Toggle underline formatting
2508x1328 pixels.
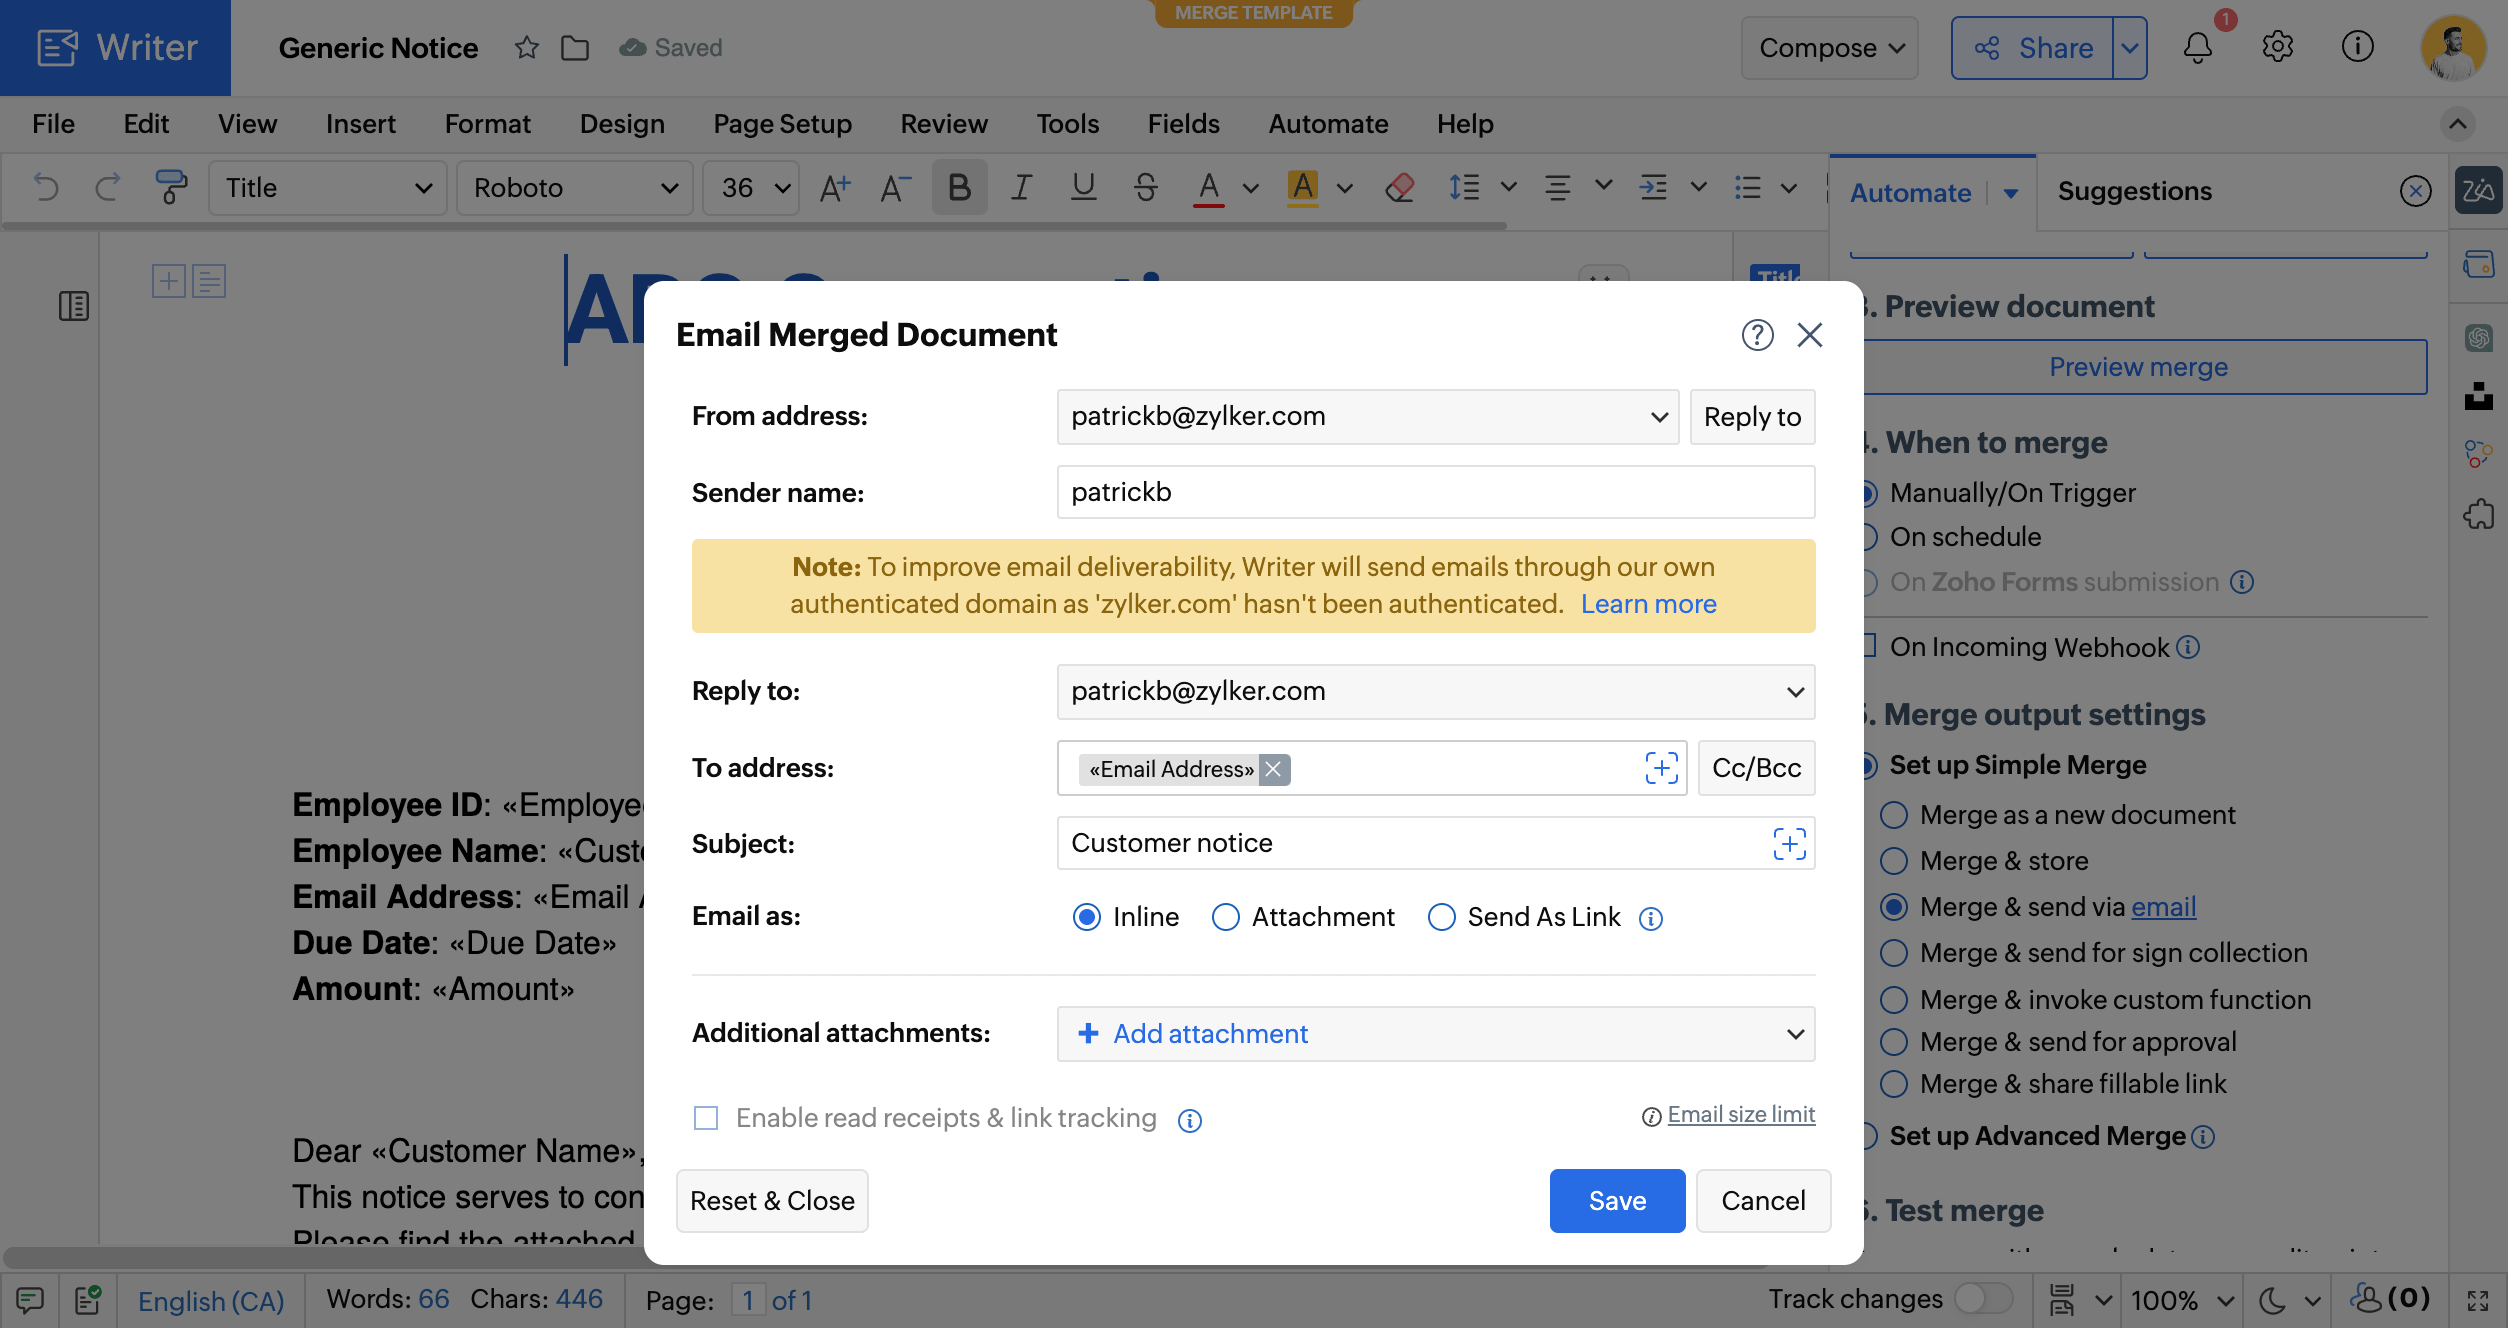point(1083,188)
